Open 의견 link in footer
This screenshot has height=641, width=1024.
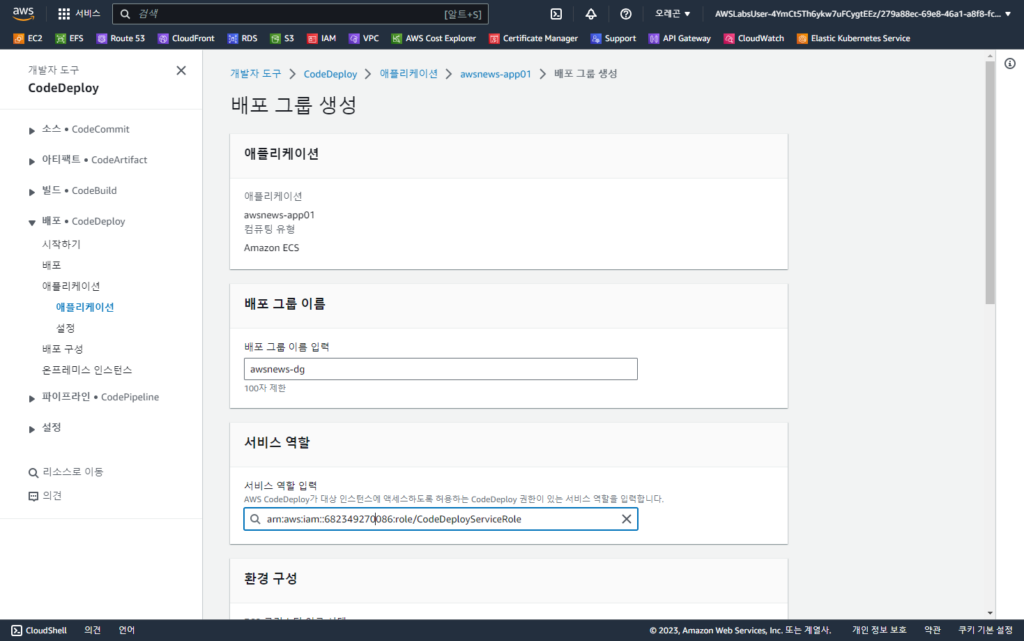click(x=93, y=631)
